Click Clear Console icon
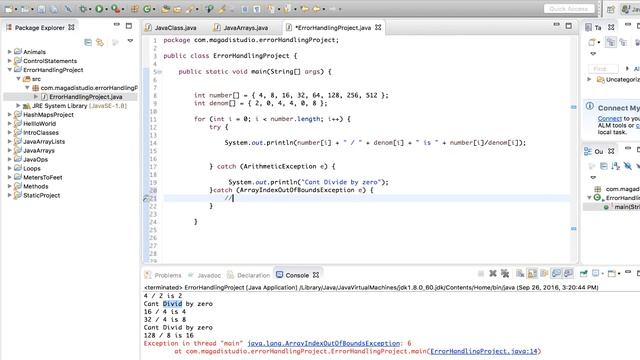640x360 pixels. (520, 273)
